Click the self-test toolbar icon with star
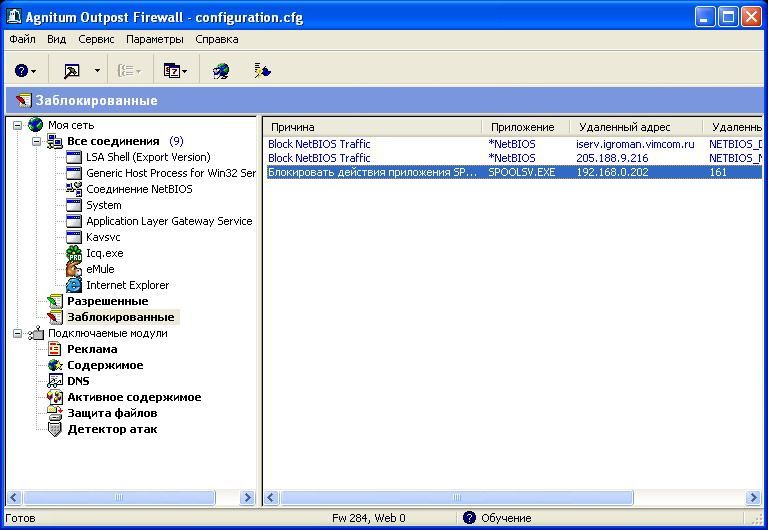 tap(263, 71)
